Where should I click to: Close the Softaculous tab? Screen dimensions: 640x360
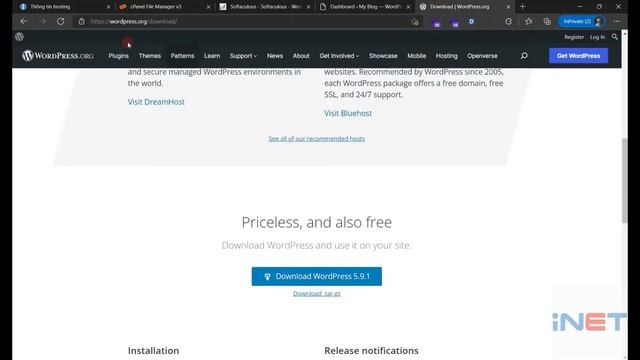308,7
